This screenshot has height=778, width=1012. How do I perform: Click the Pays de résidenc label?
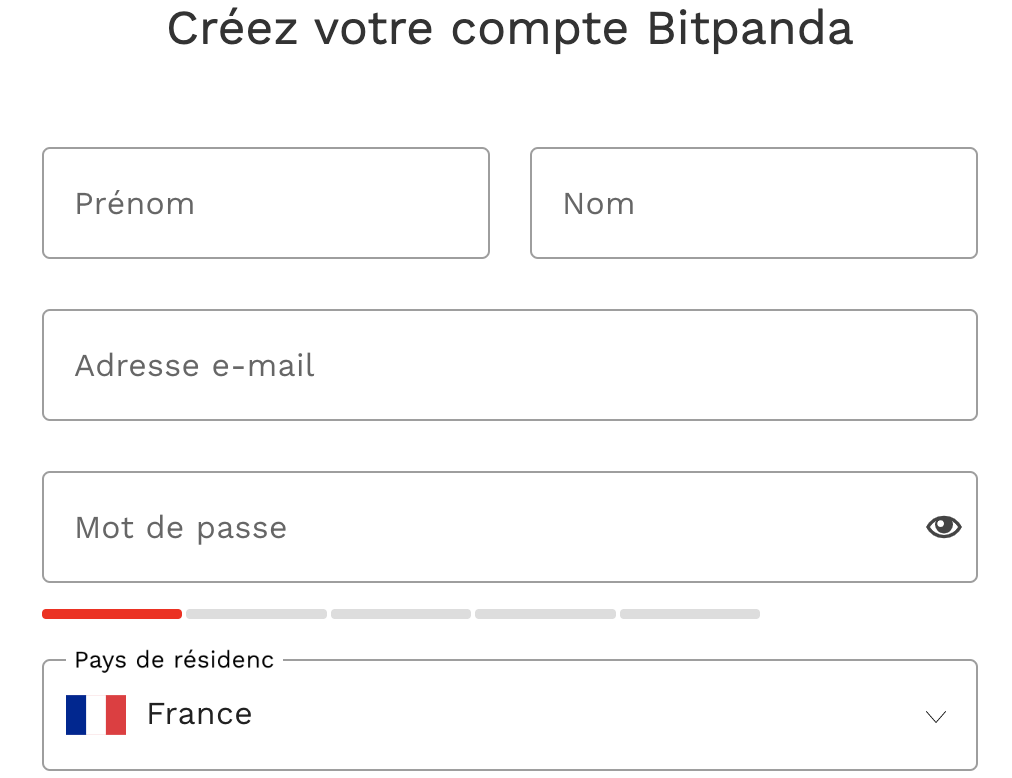point(172,660)
